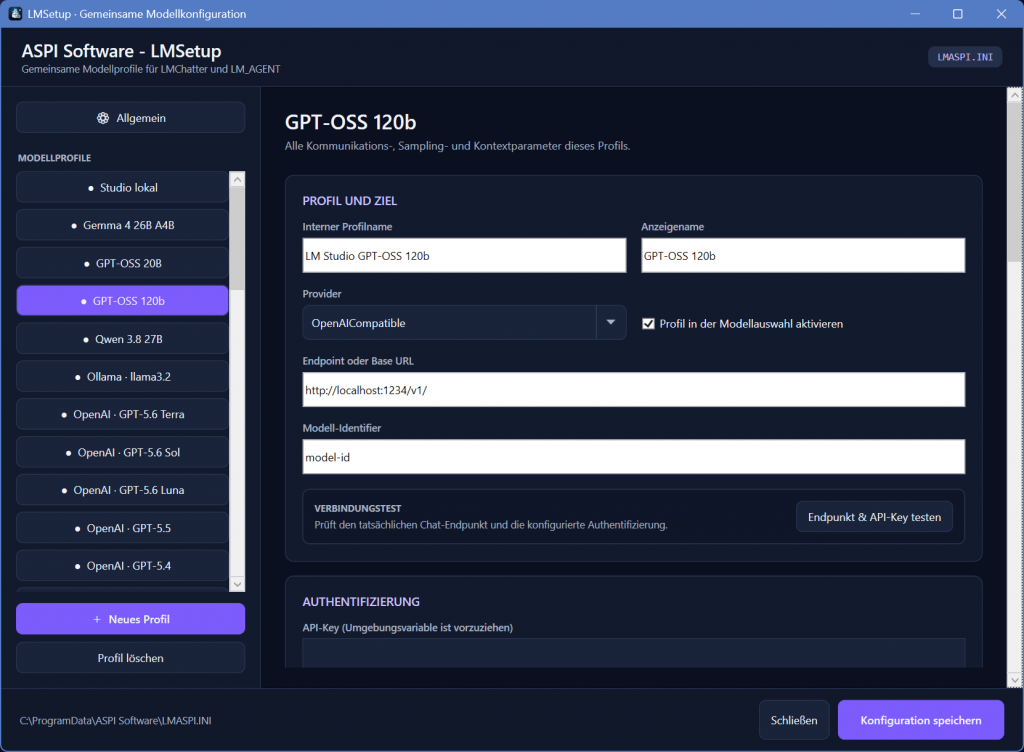
Task: Click the LMSetup app icon in title bar
Action: pos(15,14)
